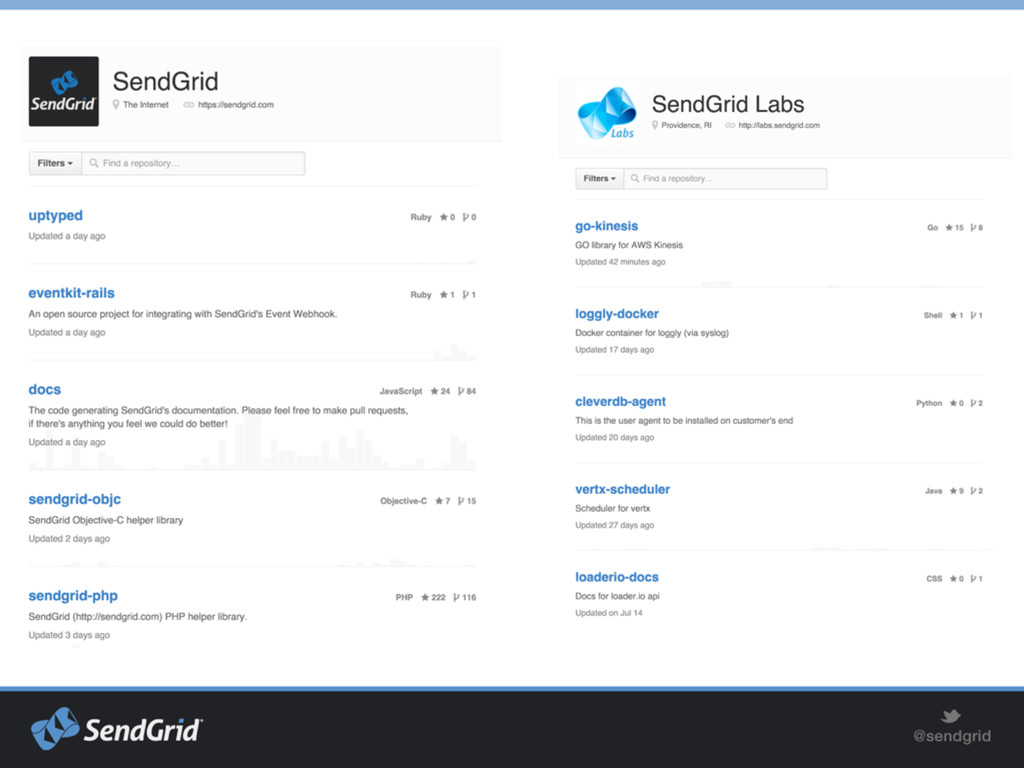The width and height of the screenshot is (1024, 768).
Task: Click the Shell language label for loggly-docker
Action: (x=933, y=315)
